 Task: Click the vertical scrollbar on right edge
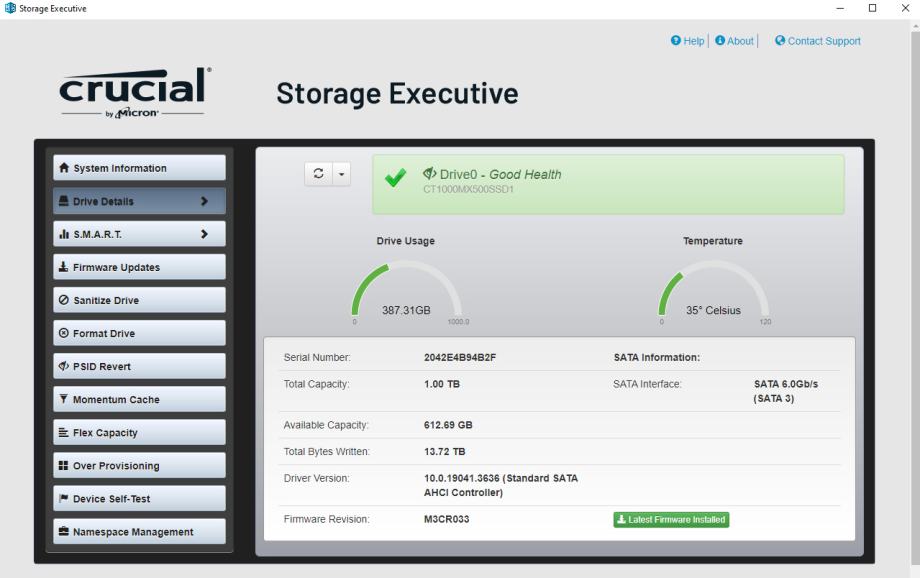point(915,298)
